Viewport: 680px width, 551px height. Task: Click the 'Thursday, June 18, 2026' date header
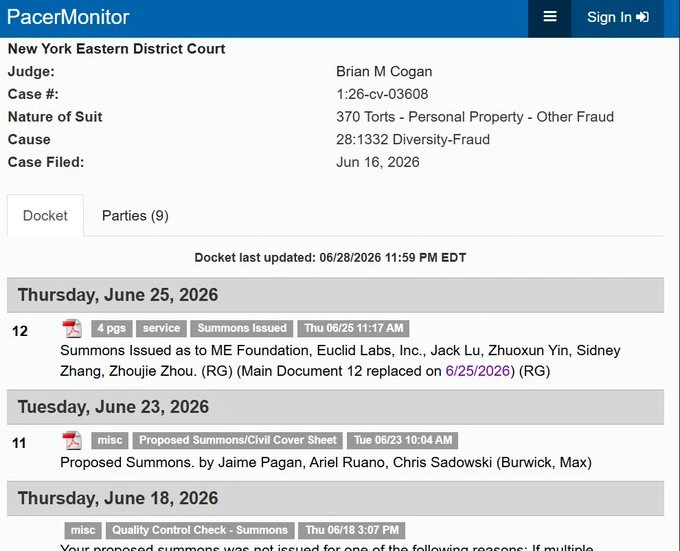[335, 498]
